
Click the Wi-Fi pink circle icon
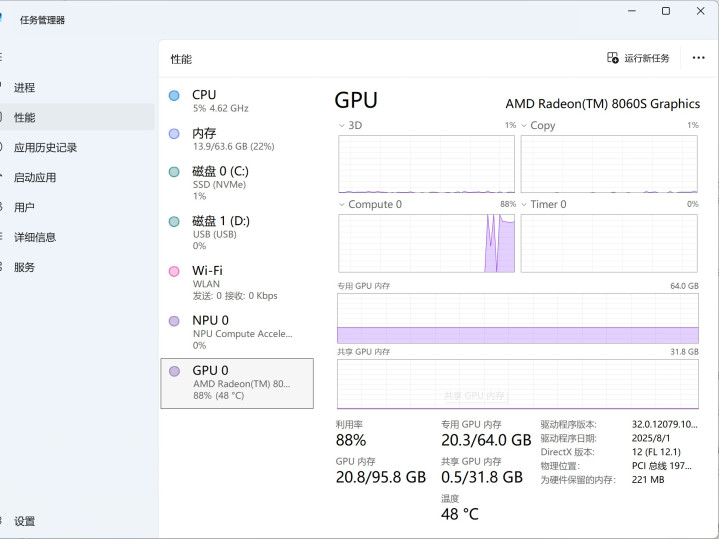coord(174,271)
